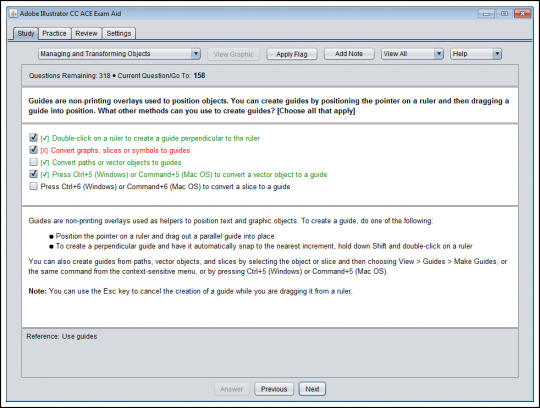Image resolution: width=540 pixels, height=408 pixels.
Task: Click 'Convert paths or vector objects to guides' text
Action: (116, 163)
